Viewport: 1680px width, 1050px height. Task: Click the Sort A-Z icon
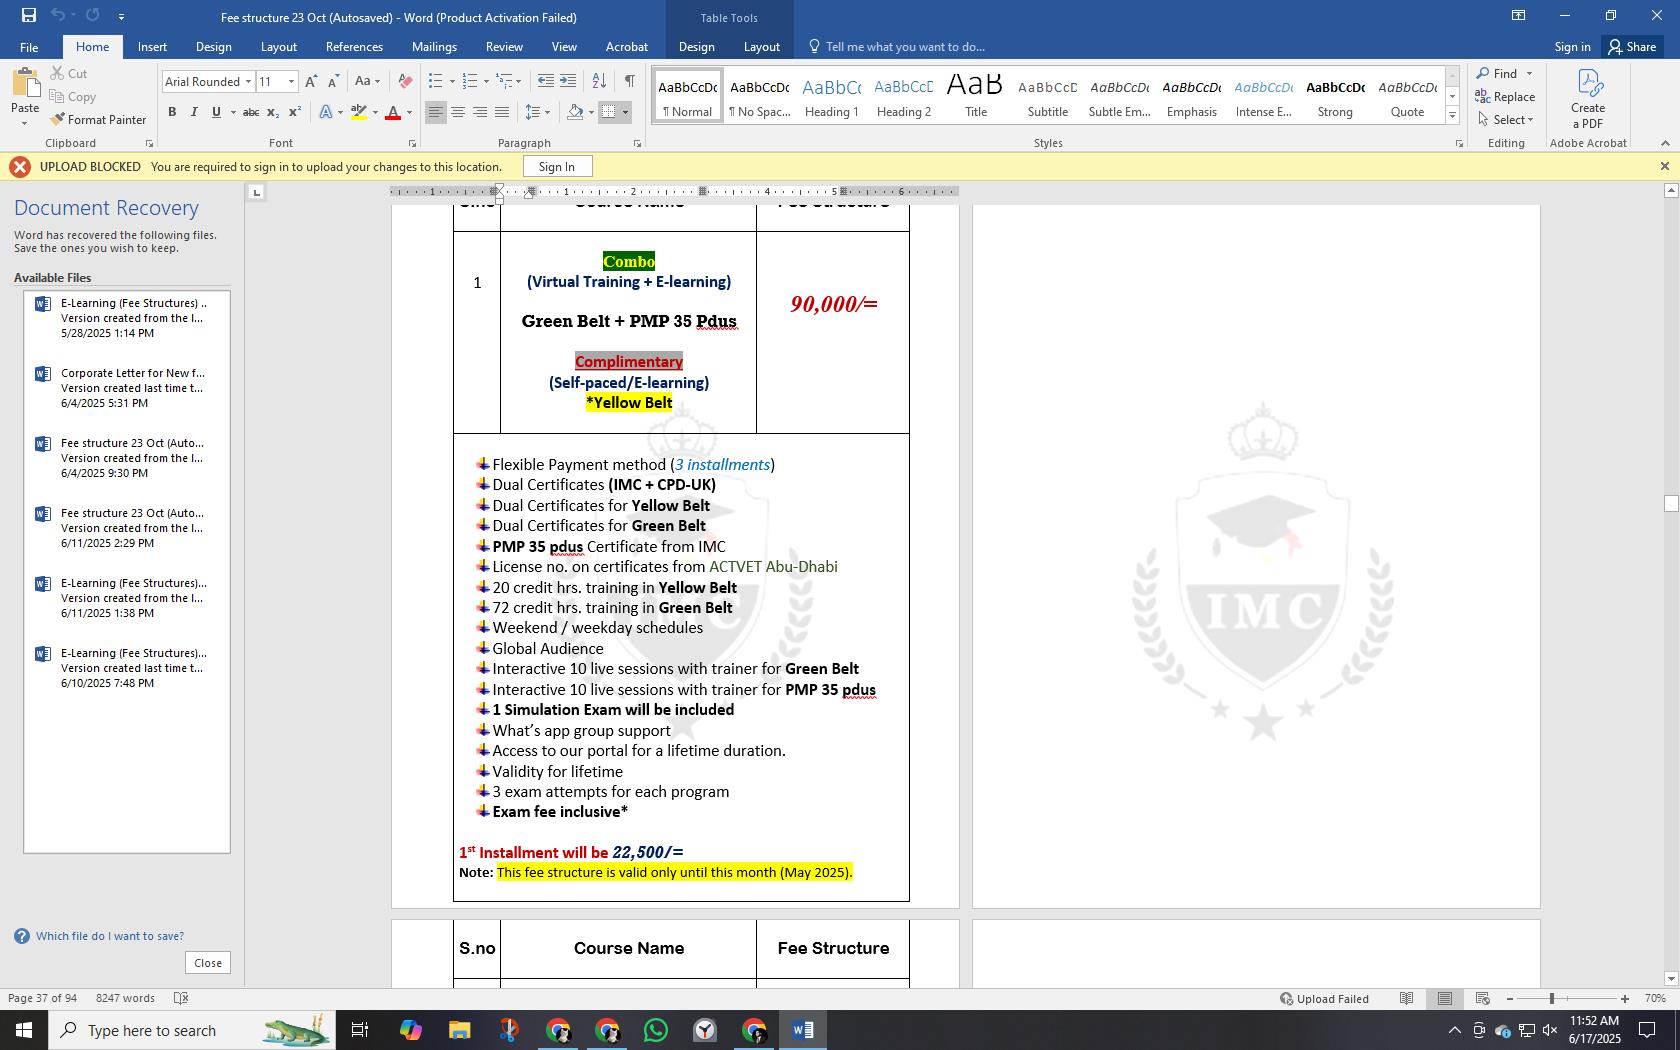click(599, 81)
